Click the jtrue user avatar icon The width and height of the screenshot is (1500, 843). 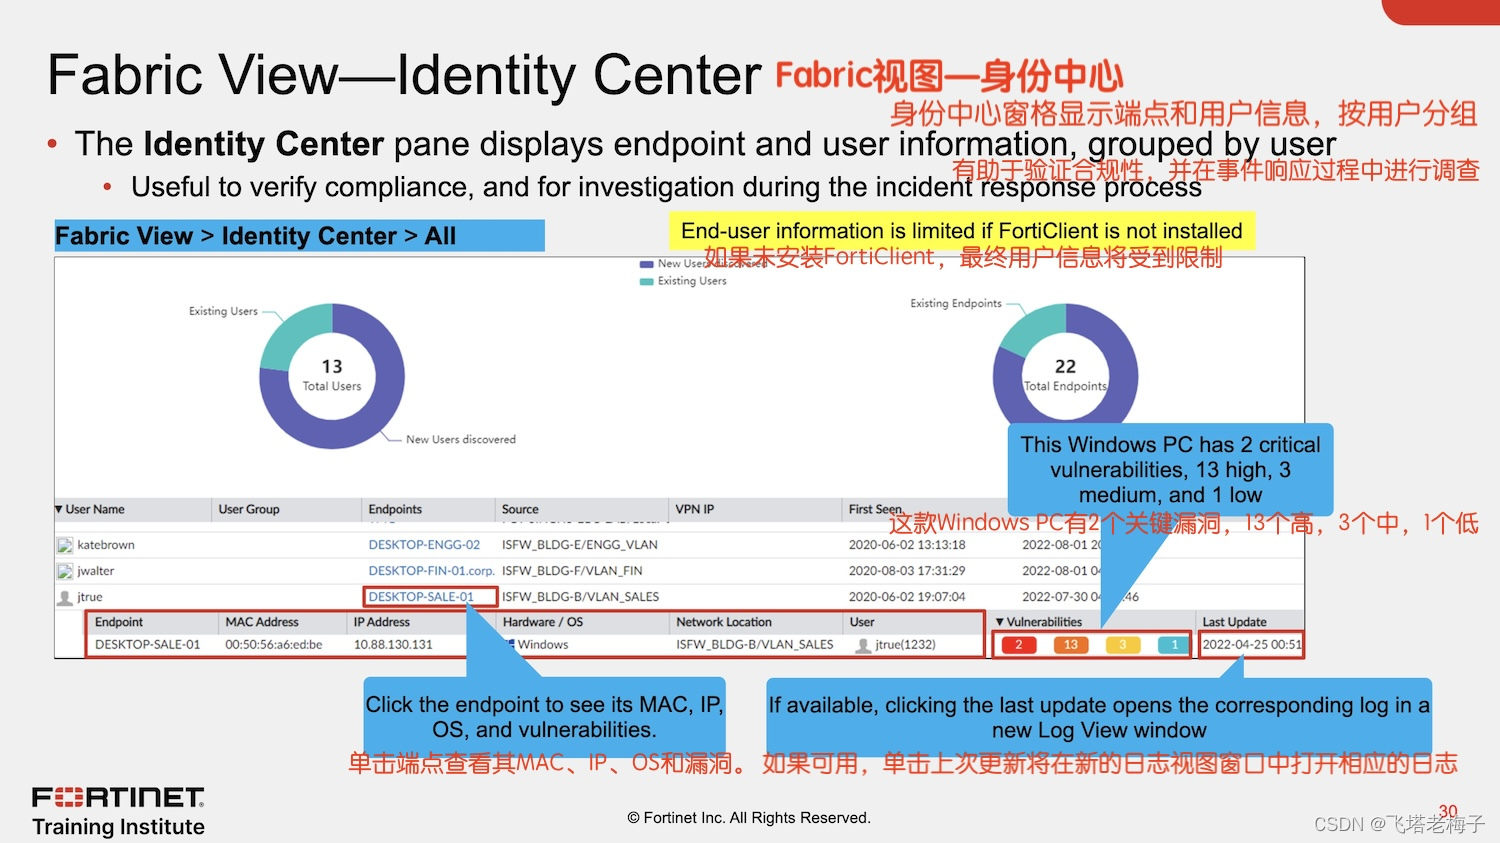click(65, 597)
